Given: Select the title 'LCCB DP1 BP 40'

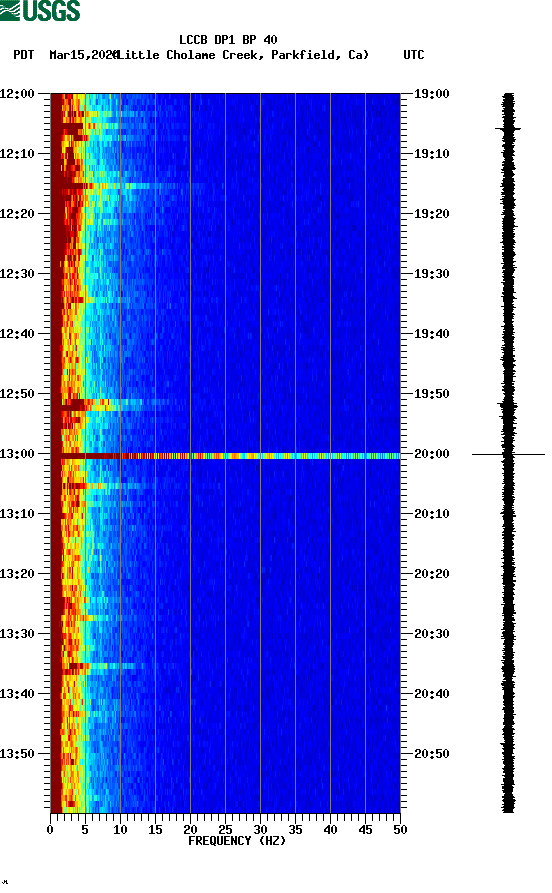Looking at the screenshot, I should tap(228, 40).
